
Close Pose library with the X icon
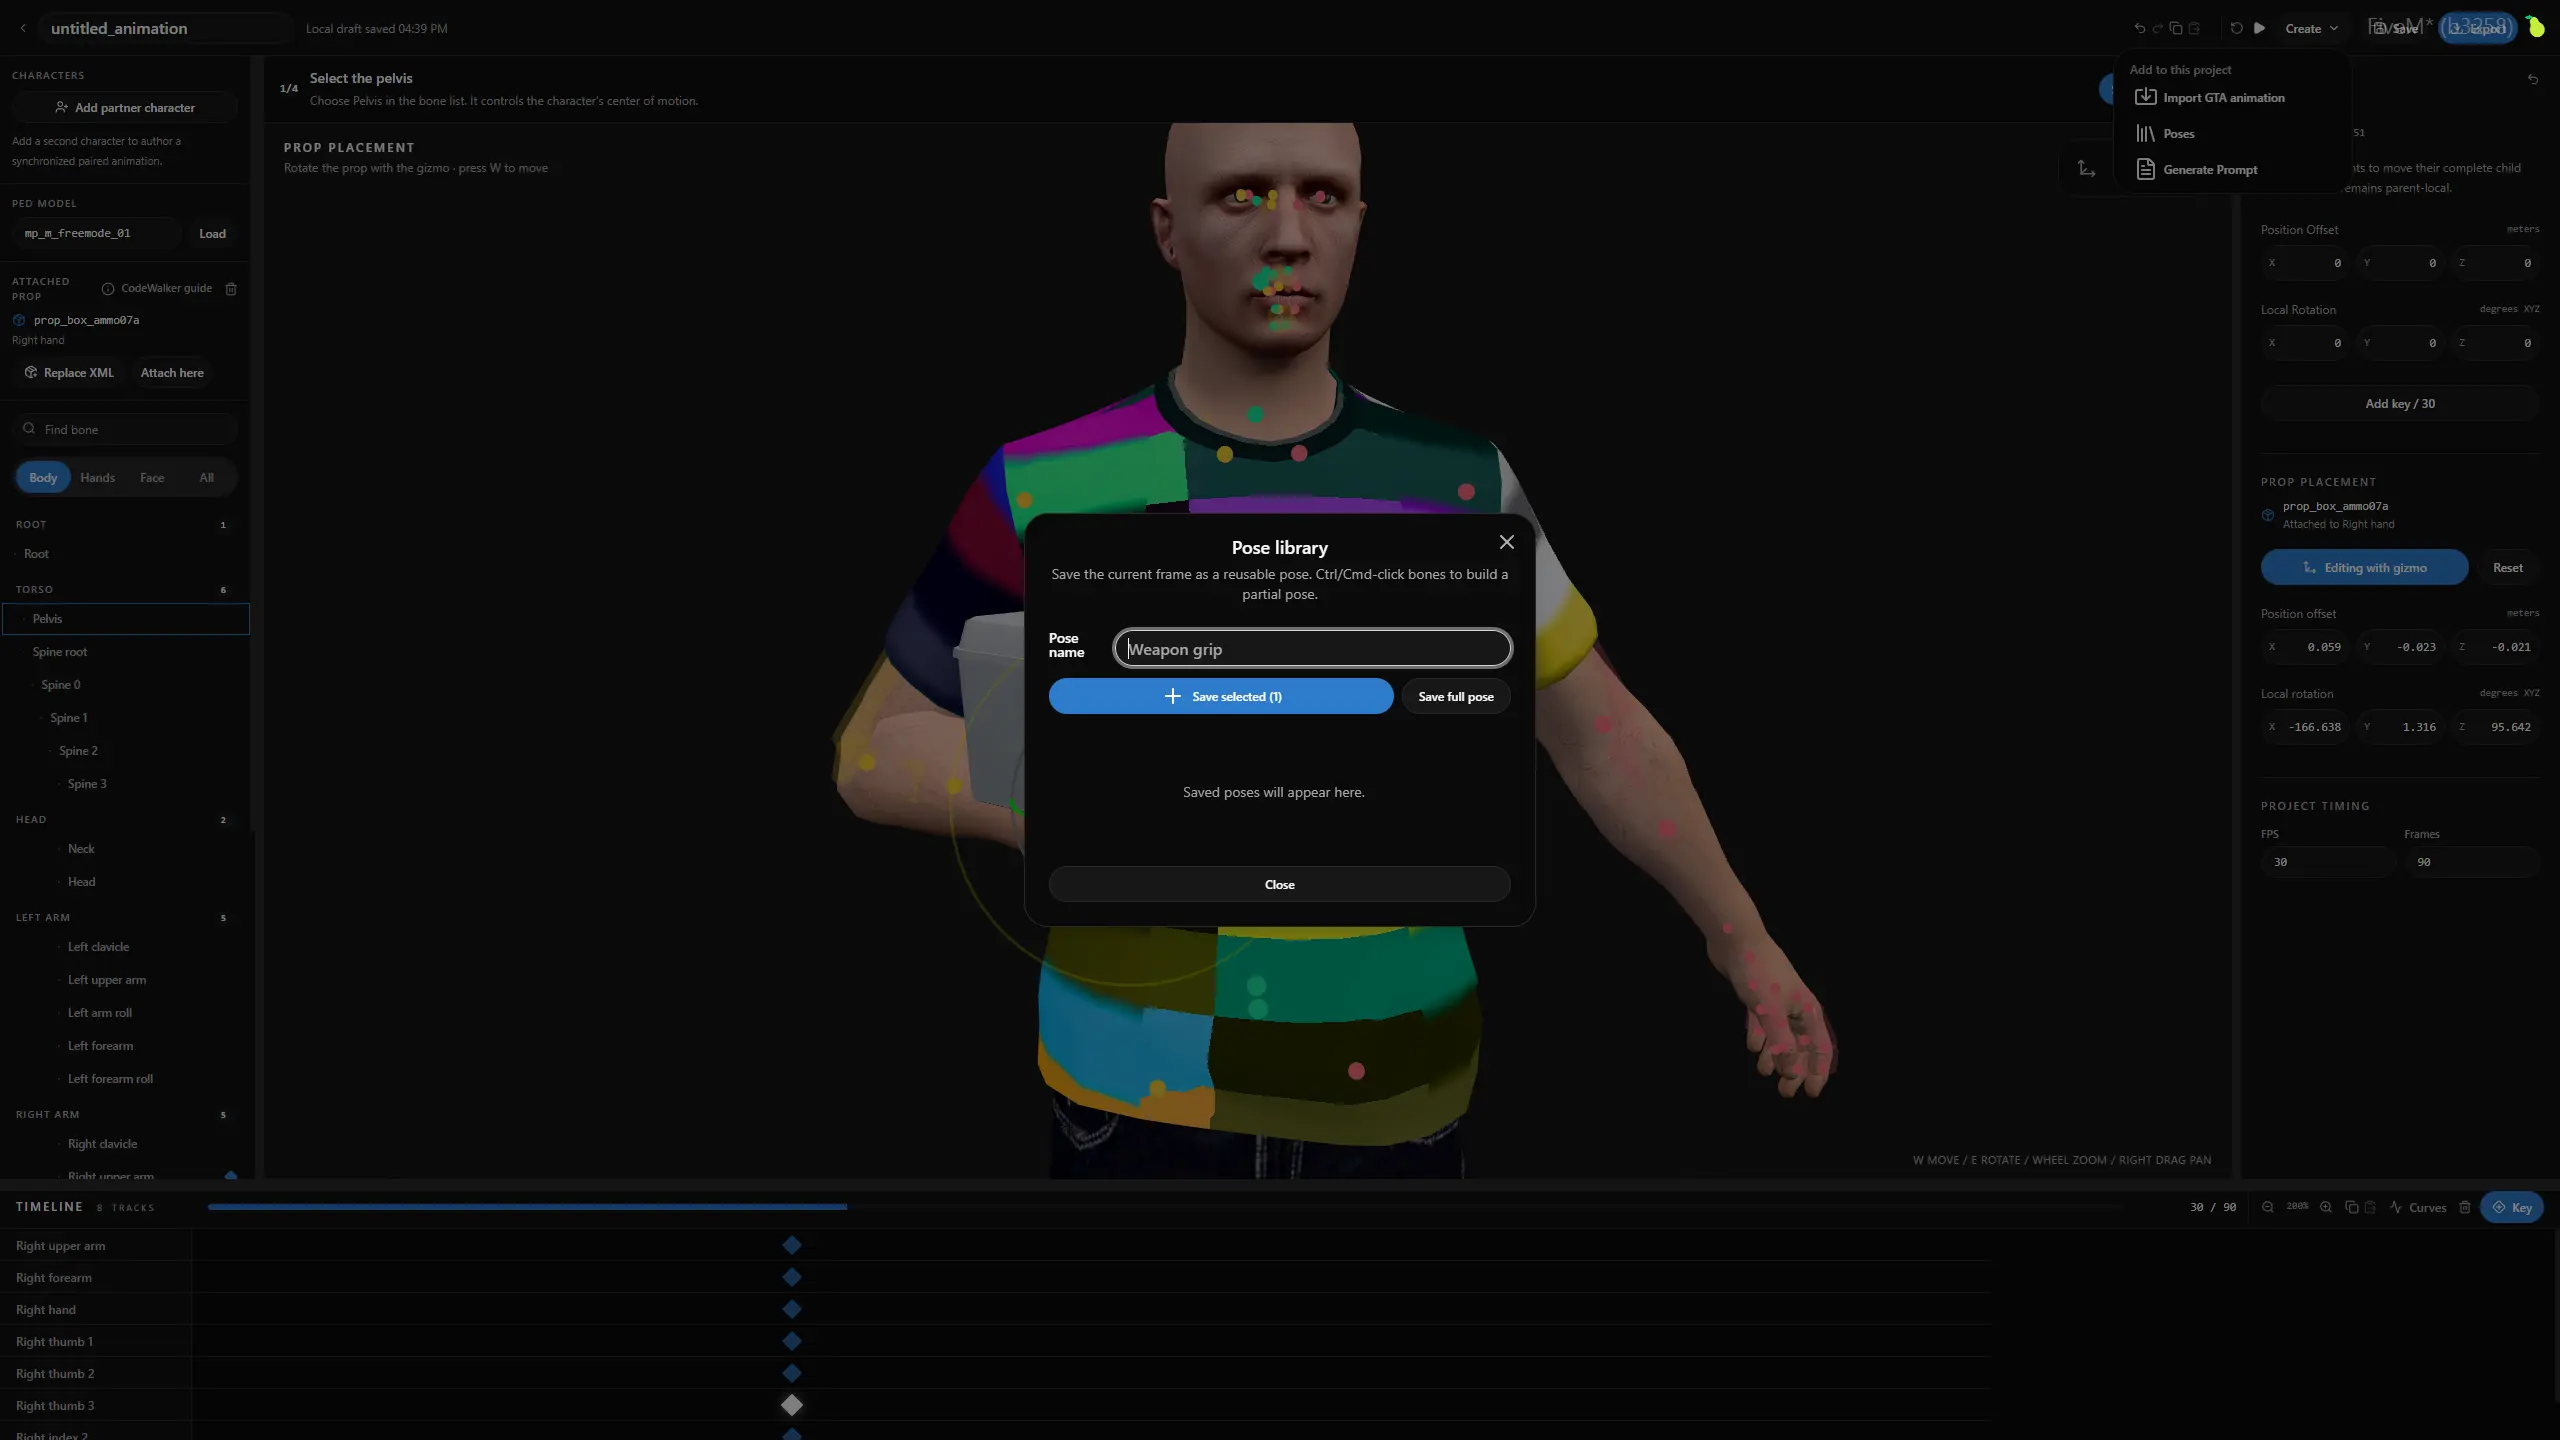1506,542
